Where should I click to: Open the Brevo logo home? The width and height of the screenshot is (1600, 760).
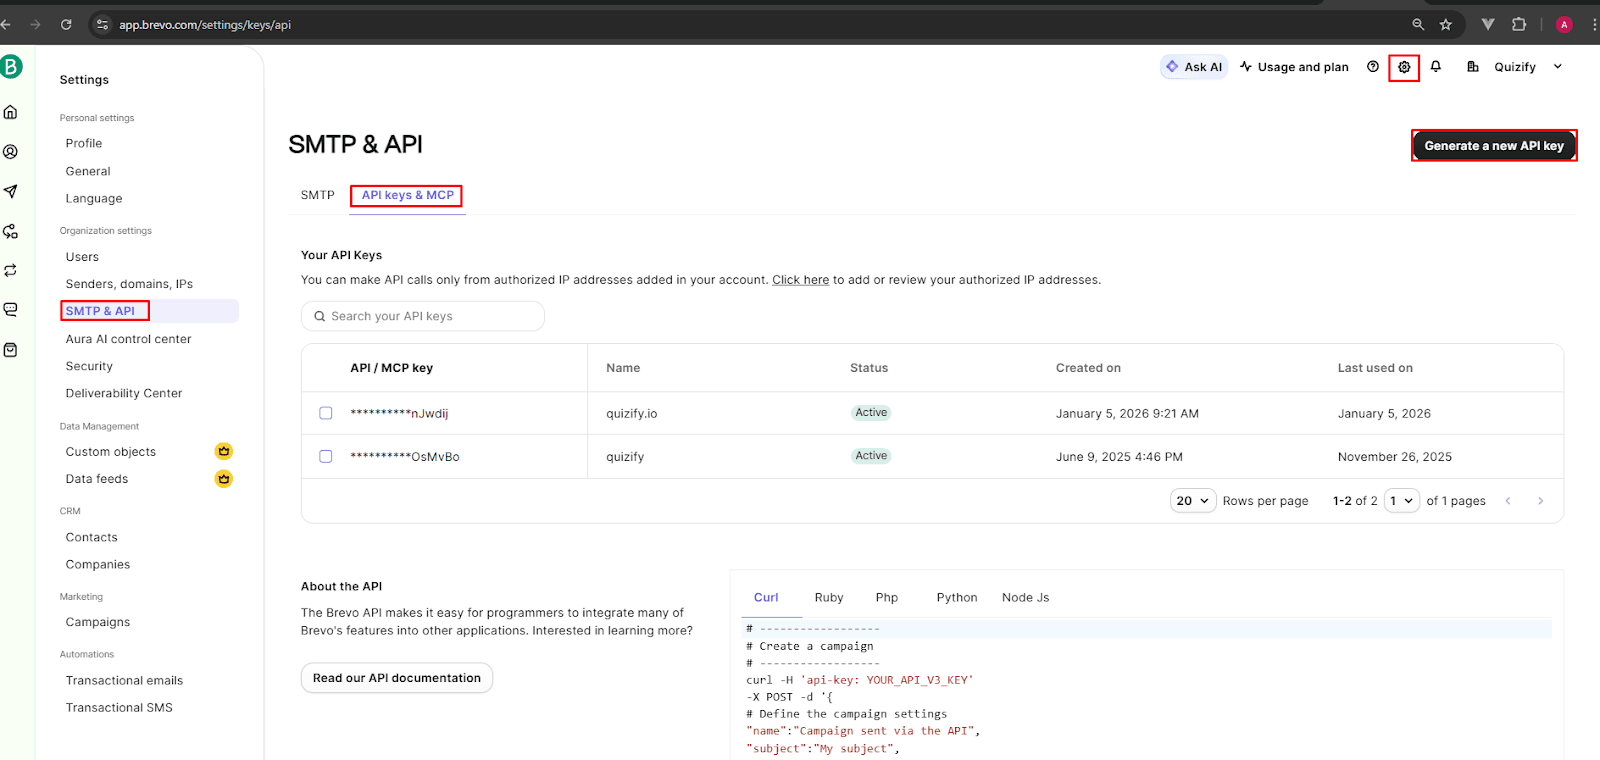(x=10, y=67)
